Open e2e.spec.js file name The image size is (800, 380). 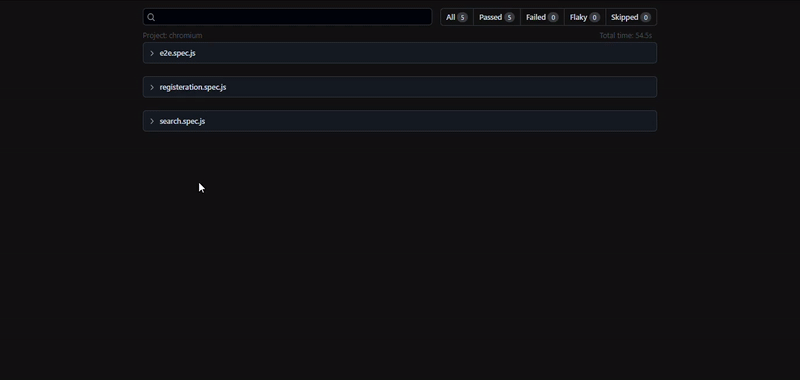pyautogui.click(x=178, y=53)
